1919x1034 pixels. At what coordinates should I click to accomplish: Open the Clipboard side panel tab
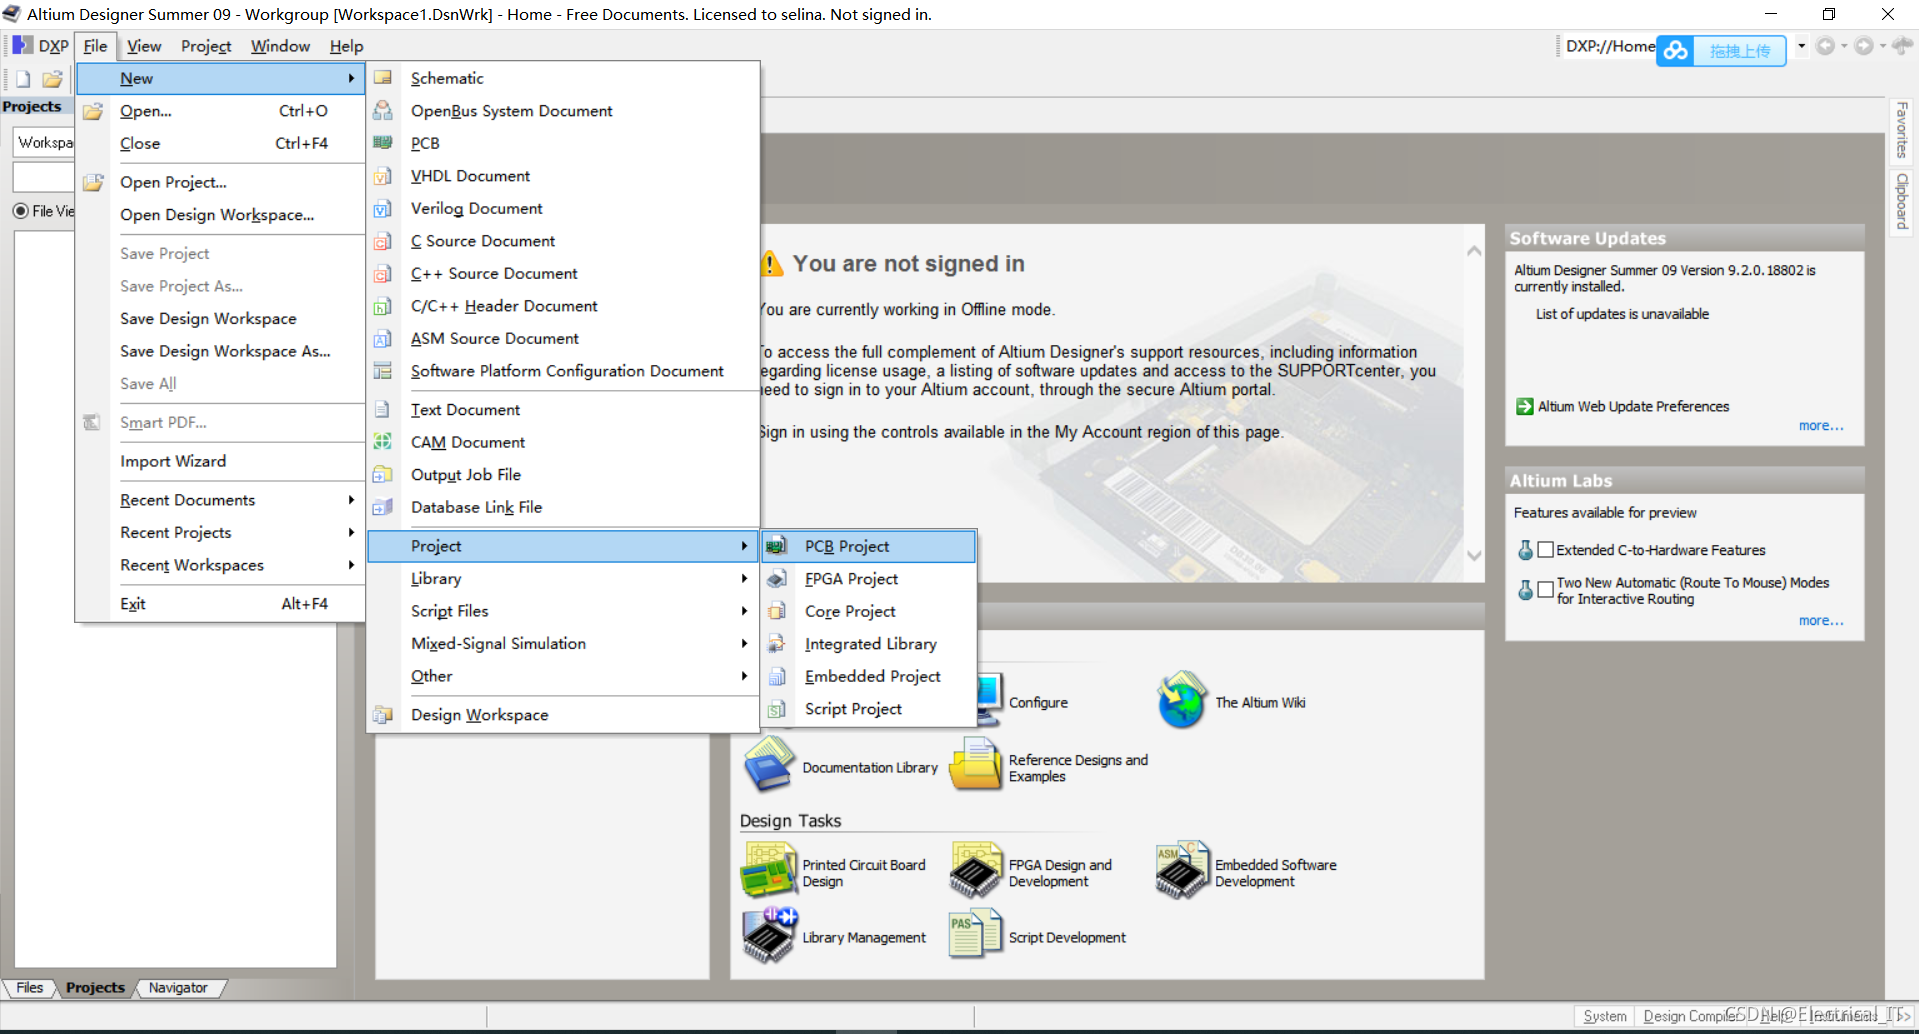[1902, 201]
